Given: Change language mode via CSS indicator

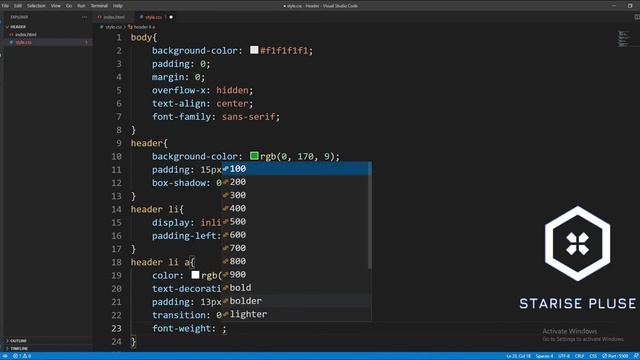Looking at the screenshot, I should point(593,356).
